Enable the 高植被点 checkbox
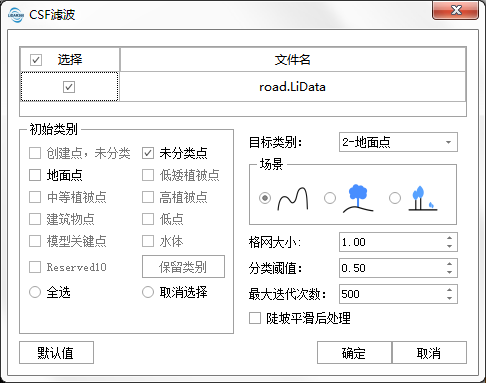The width and height of the screenshot is (486, 383). click(x=148, y=197)
